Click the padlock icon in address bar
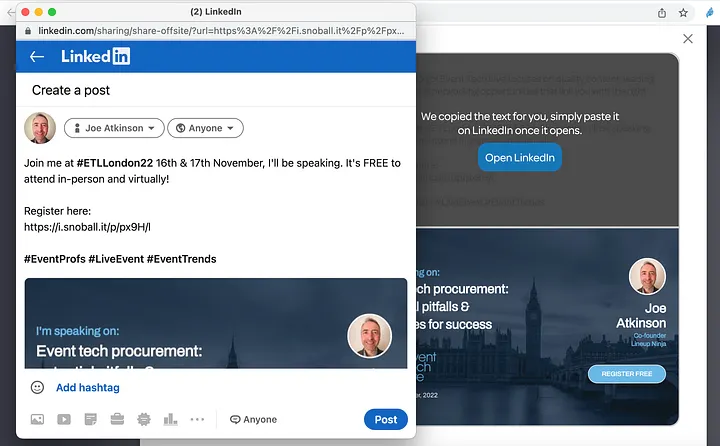720x446 pixels. pos(28,31)
